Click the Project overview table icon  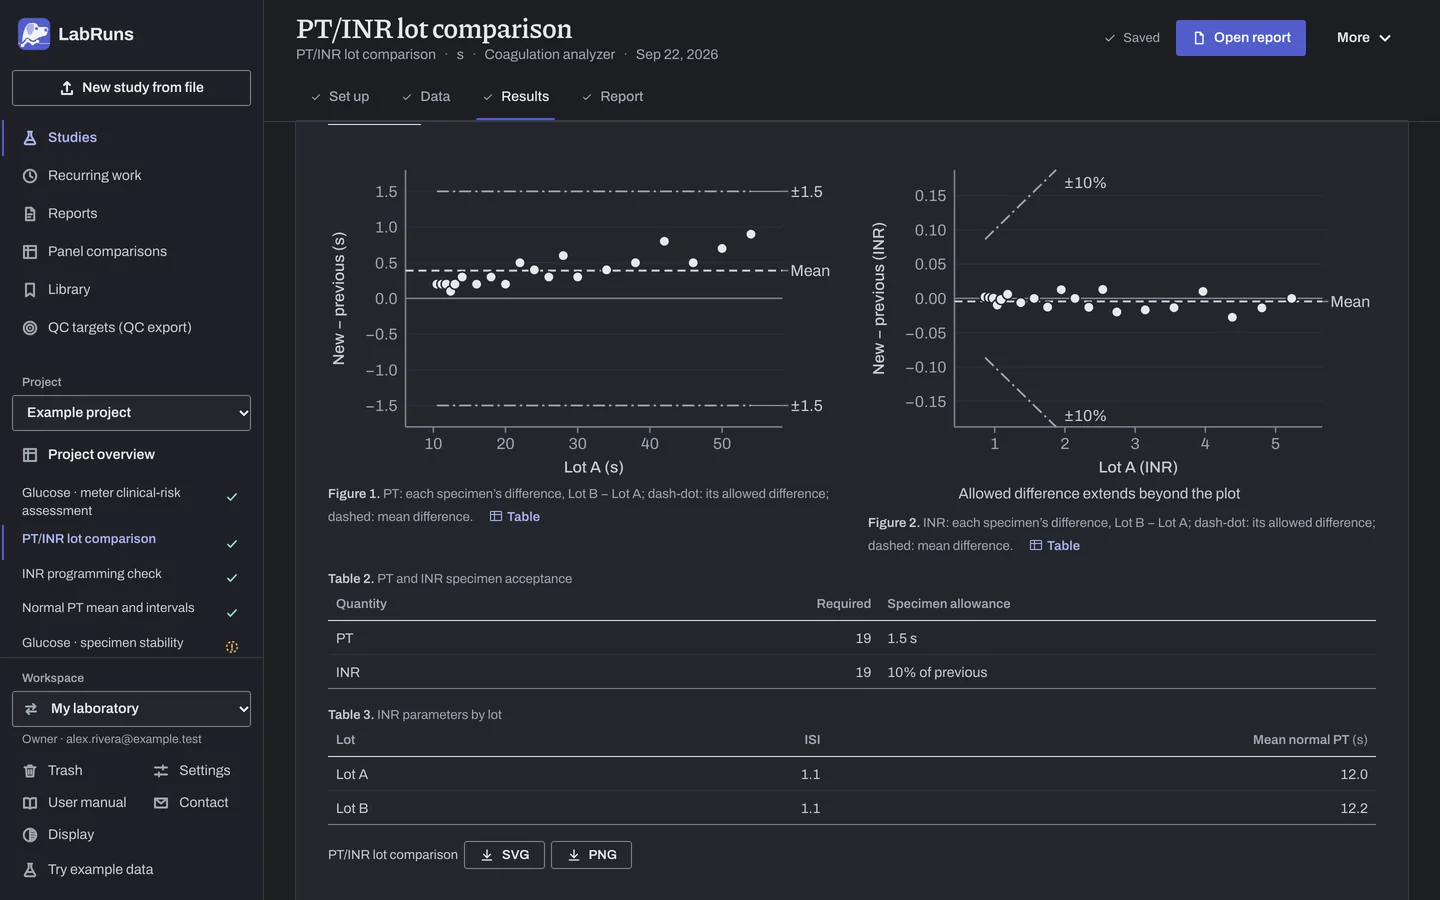[30, 455]
